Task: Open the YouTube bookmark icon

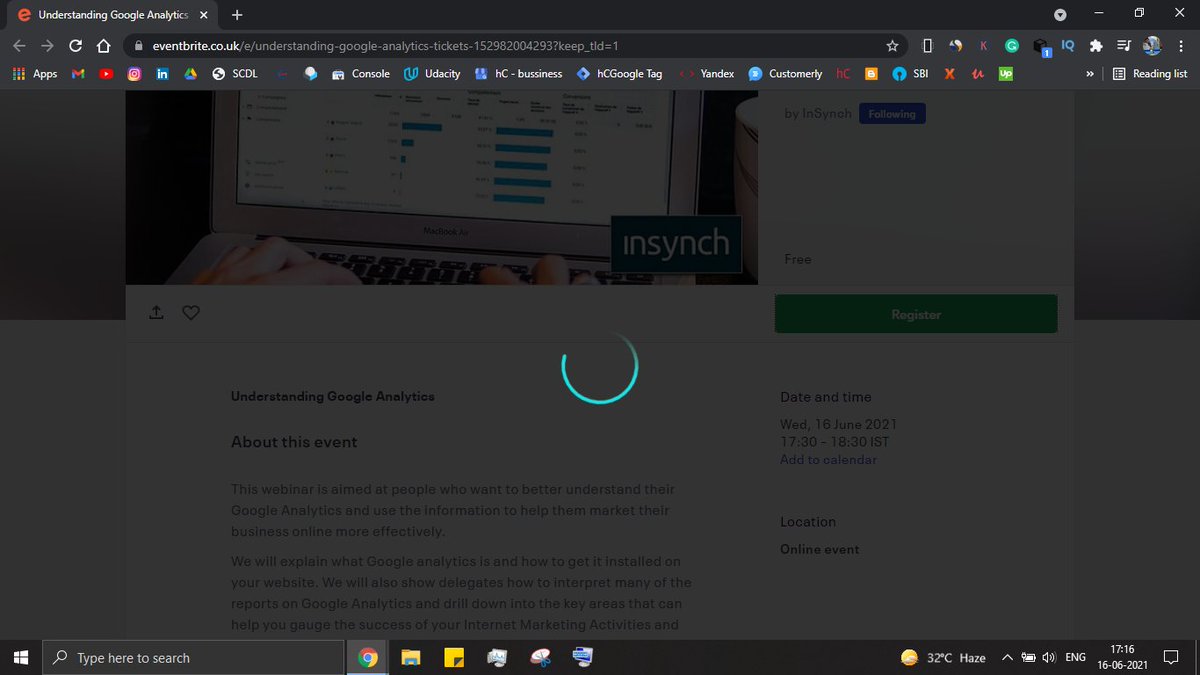Action: (106, 74)
